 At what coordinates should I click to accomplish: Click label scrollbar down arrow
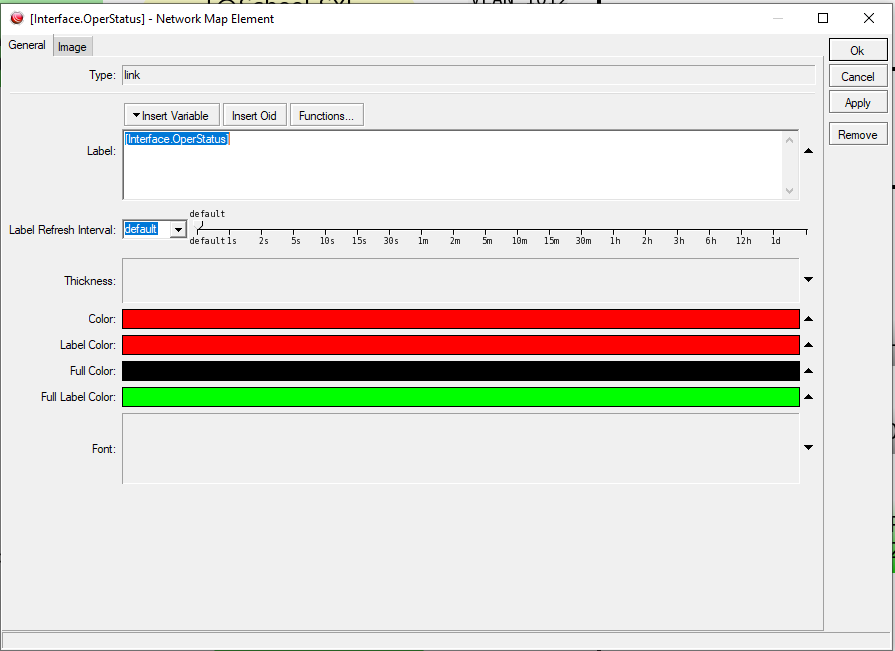pyautogui.click(x=789, y=191)
